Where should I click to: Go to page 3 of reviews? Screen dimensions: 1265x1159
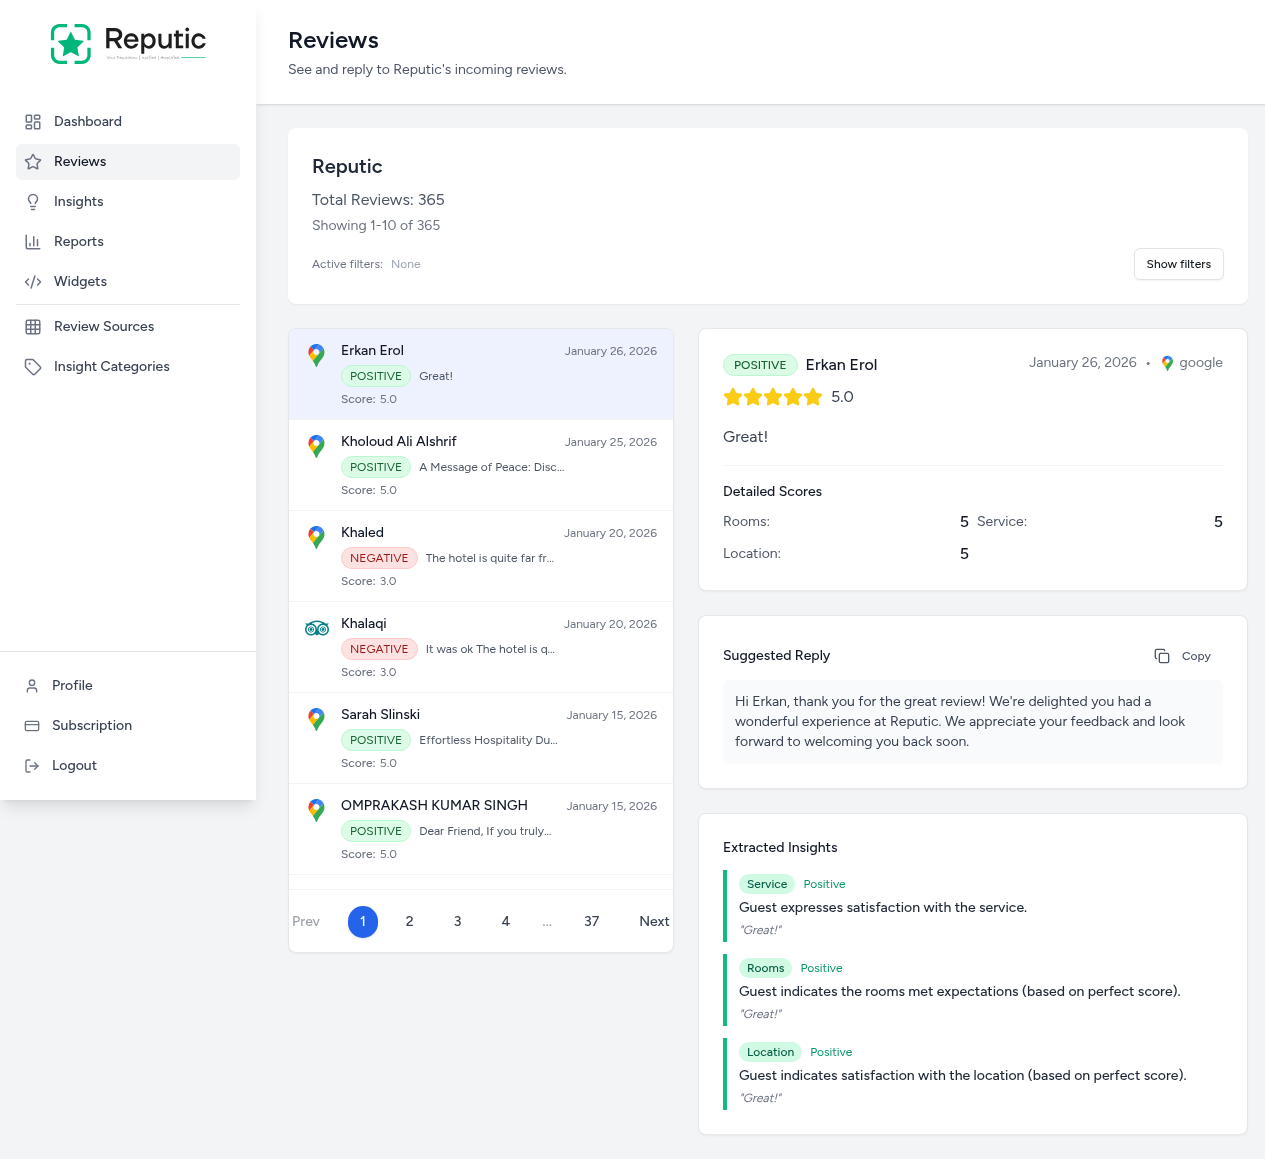click(x=457, y=922)
